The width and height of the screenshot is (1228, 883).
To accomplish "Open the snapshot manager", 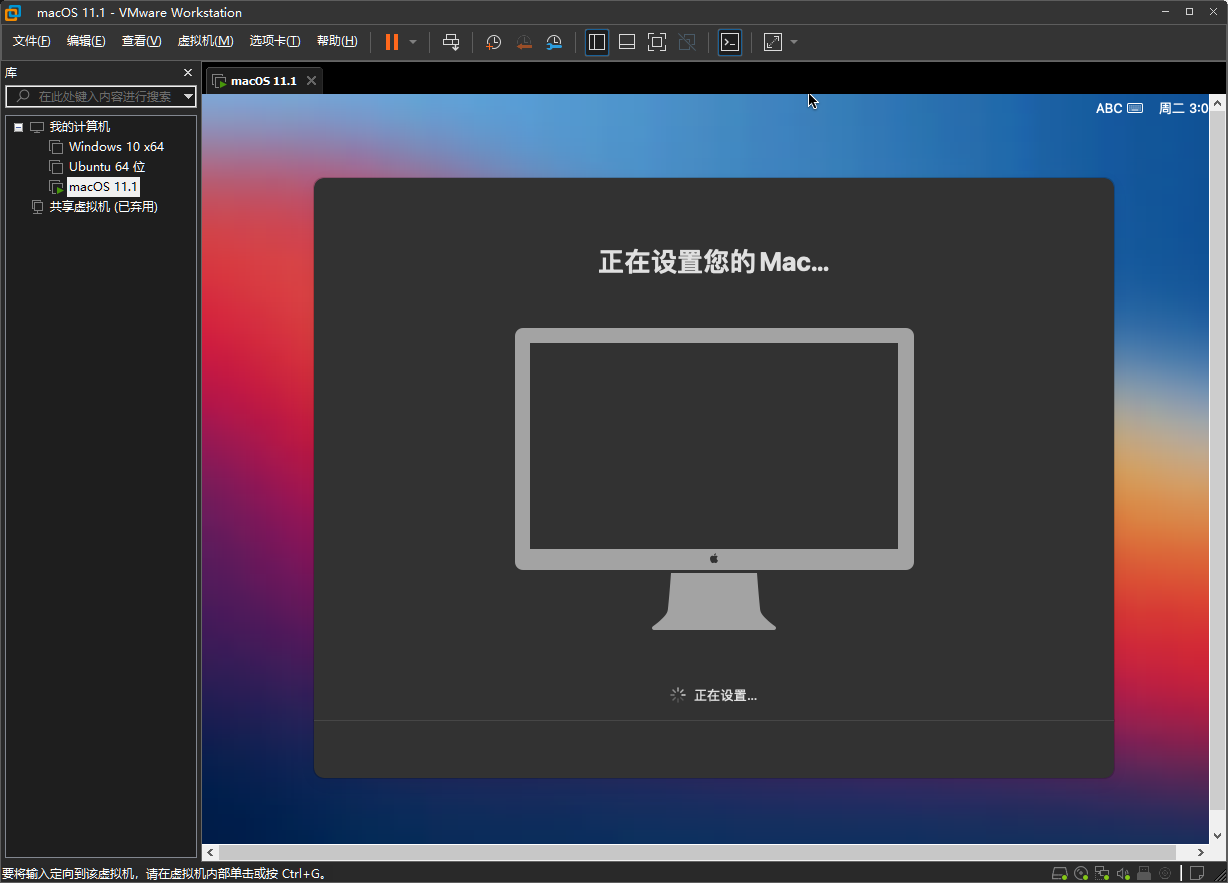I will [x=554, y=42].
